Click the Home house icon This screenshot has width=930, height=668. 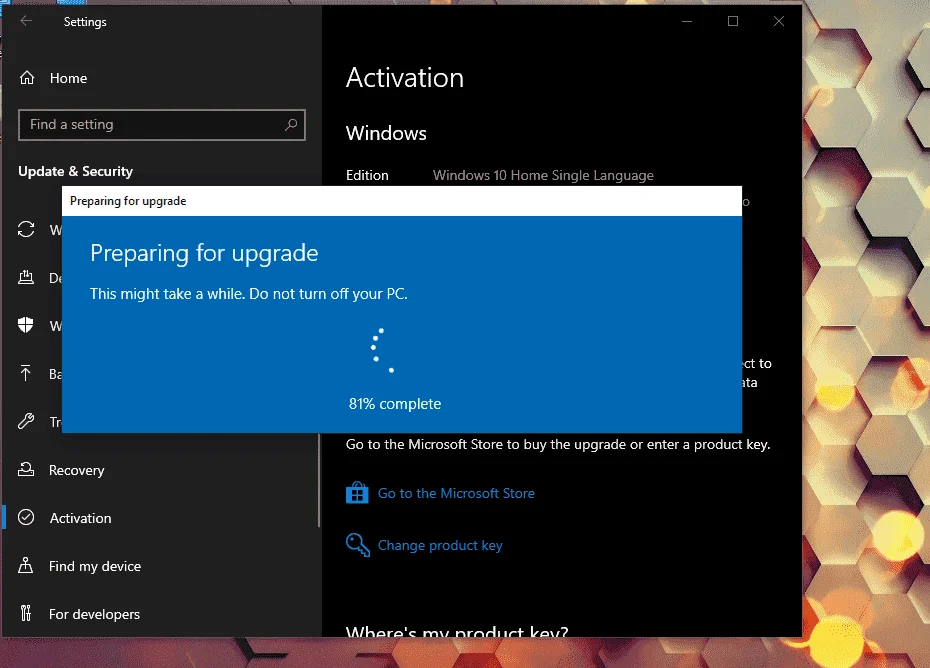click(27, 78)
